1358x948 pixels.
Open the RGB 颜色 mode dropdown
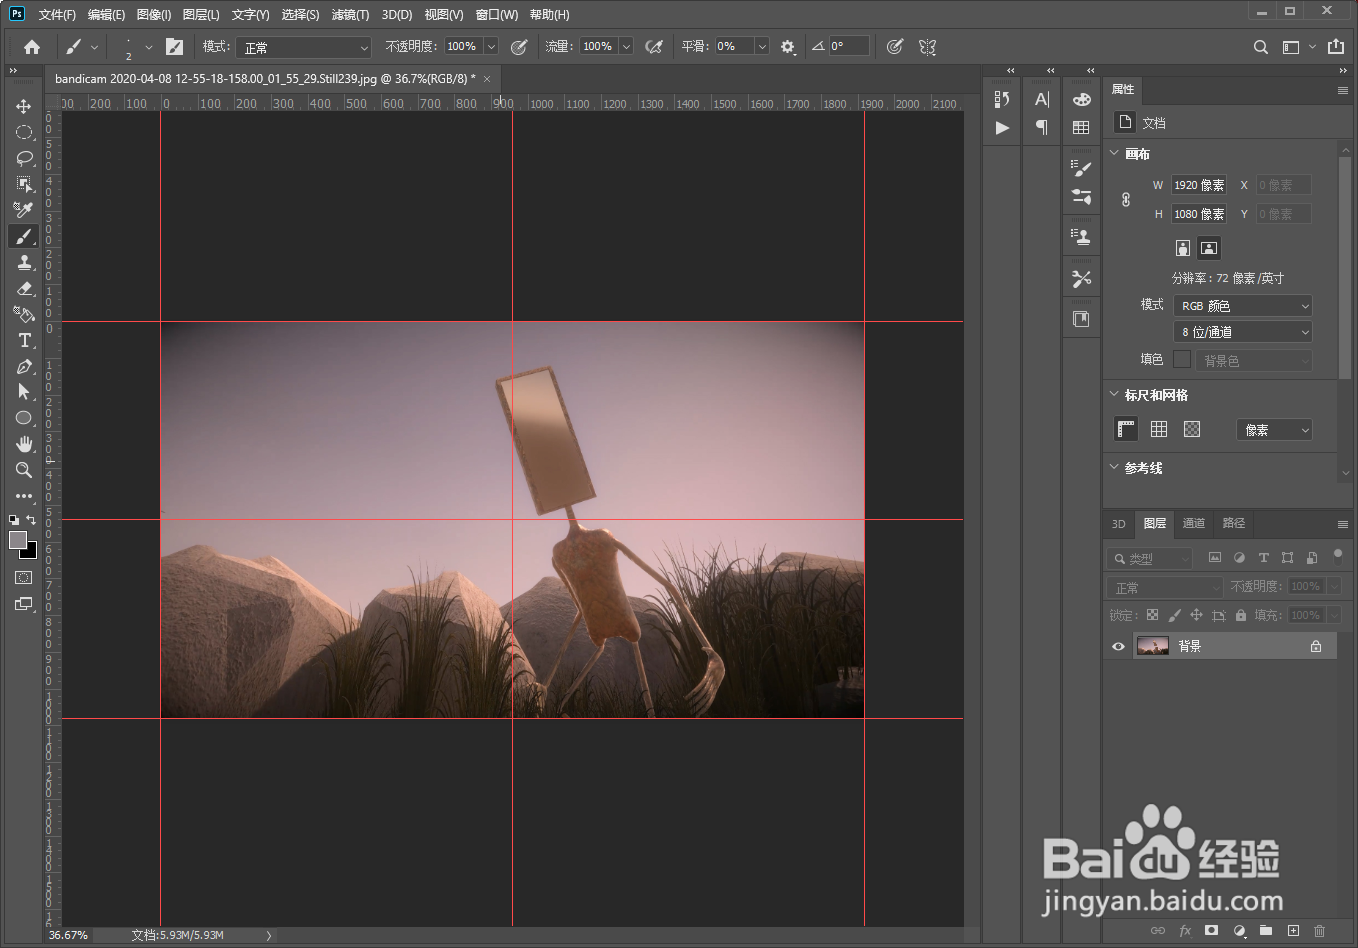[x=1242, y=306]
